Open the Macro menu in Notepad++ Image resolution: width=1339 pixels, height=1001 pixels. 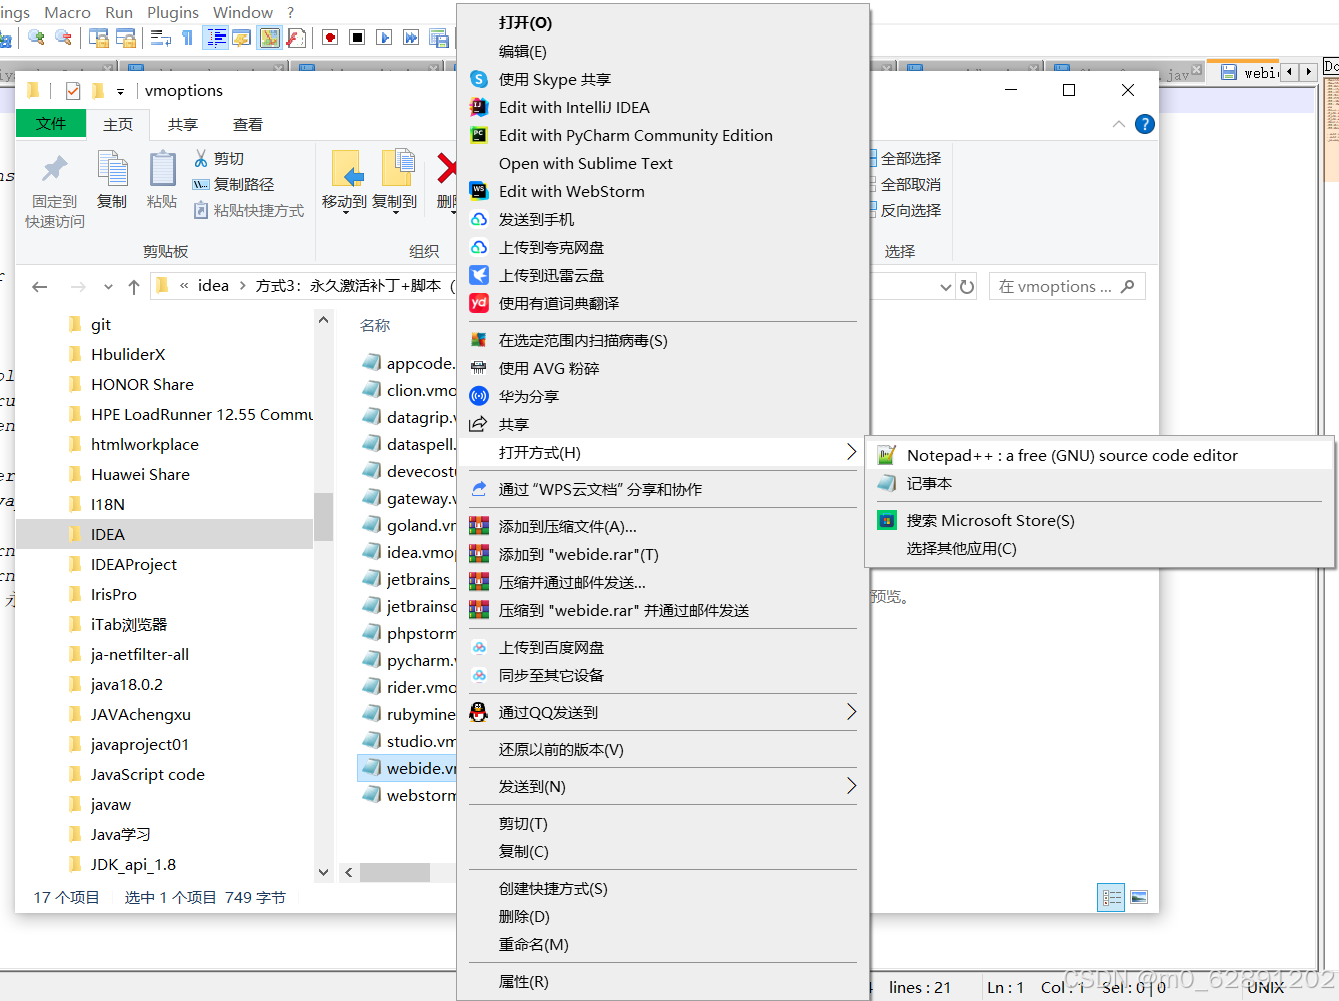(68, 12)
